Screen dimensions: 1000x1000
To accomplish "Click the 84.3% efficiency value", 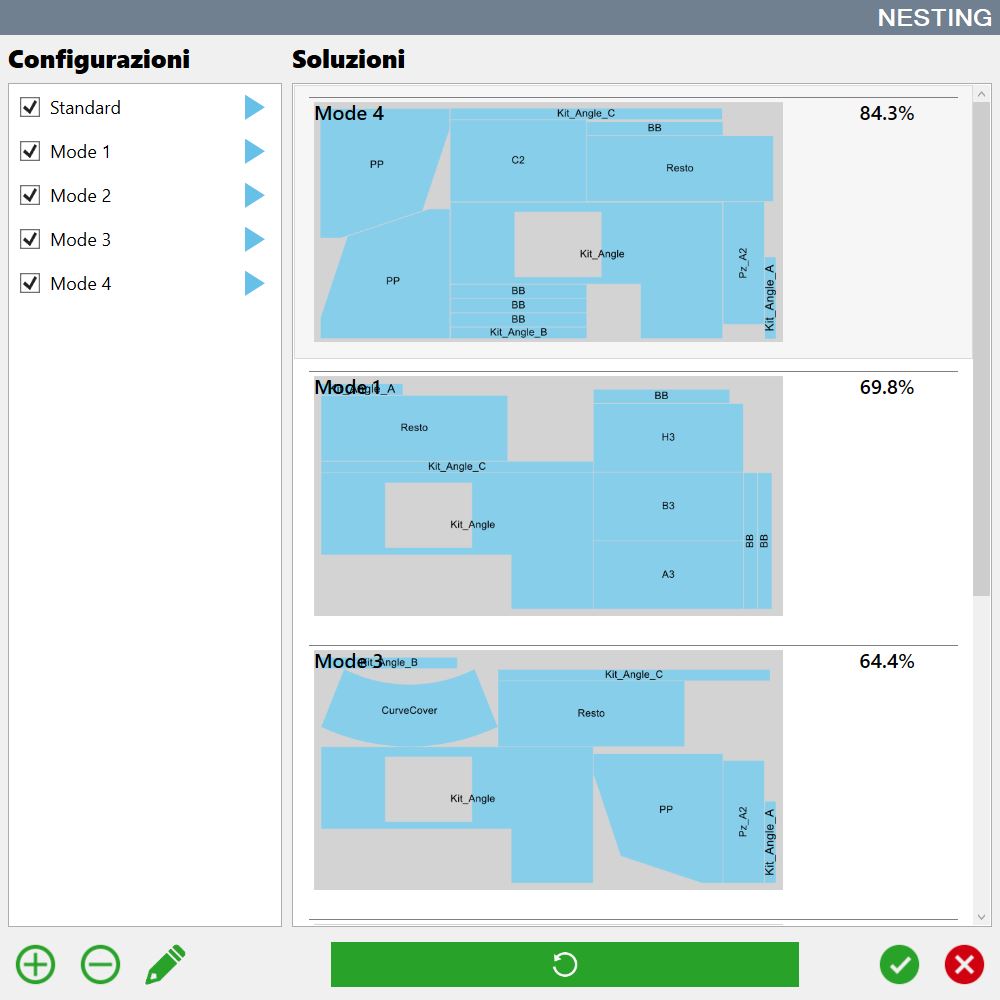I will coord(886,113).
